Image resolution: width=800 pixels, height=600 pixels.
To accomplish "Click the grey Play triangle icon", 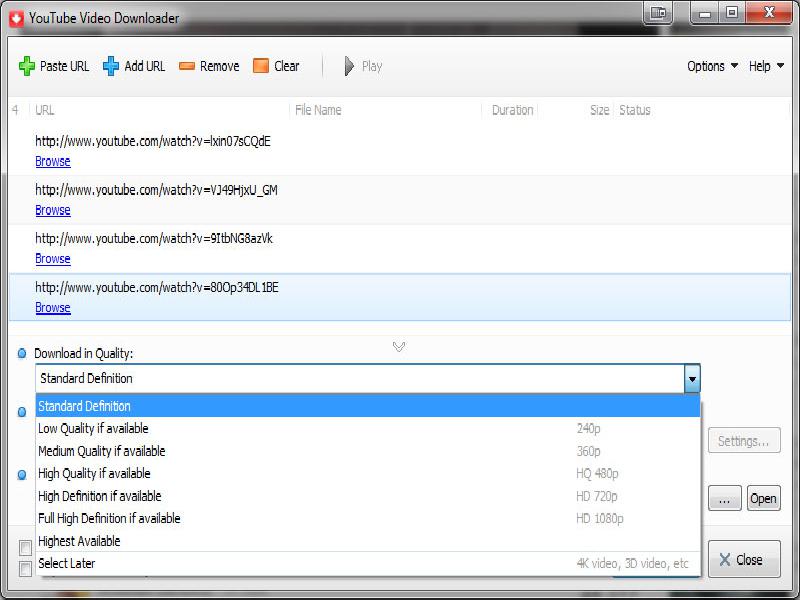I will click(349, 66).
